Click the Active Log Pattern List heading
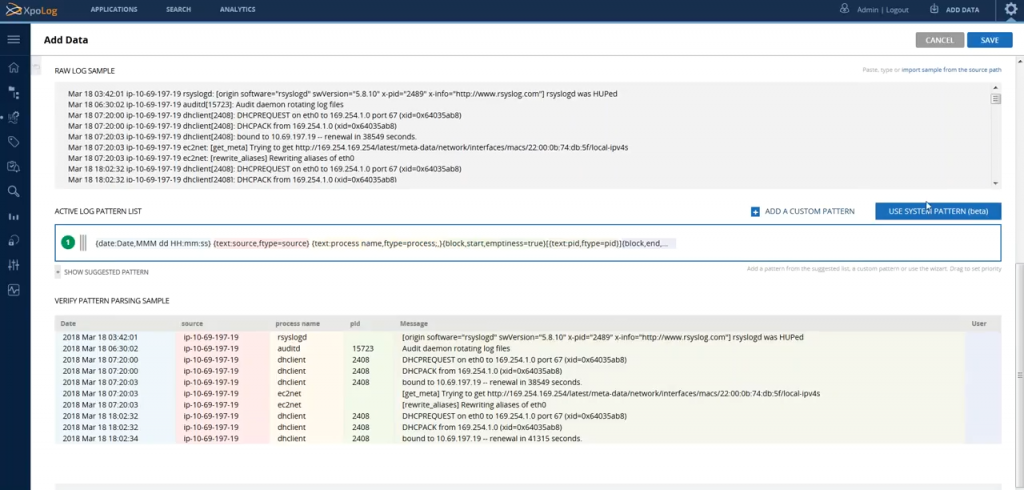 tap(98, 211)
